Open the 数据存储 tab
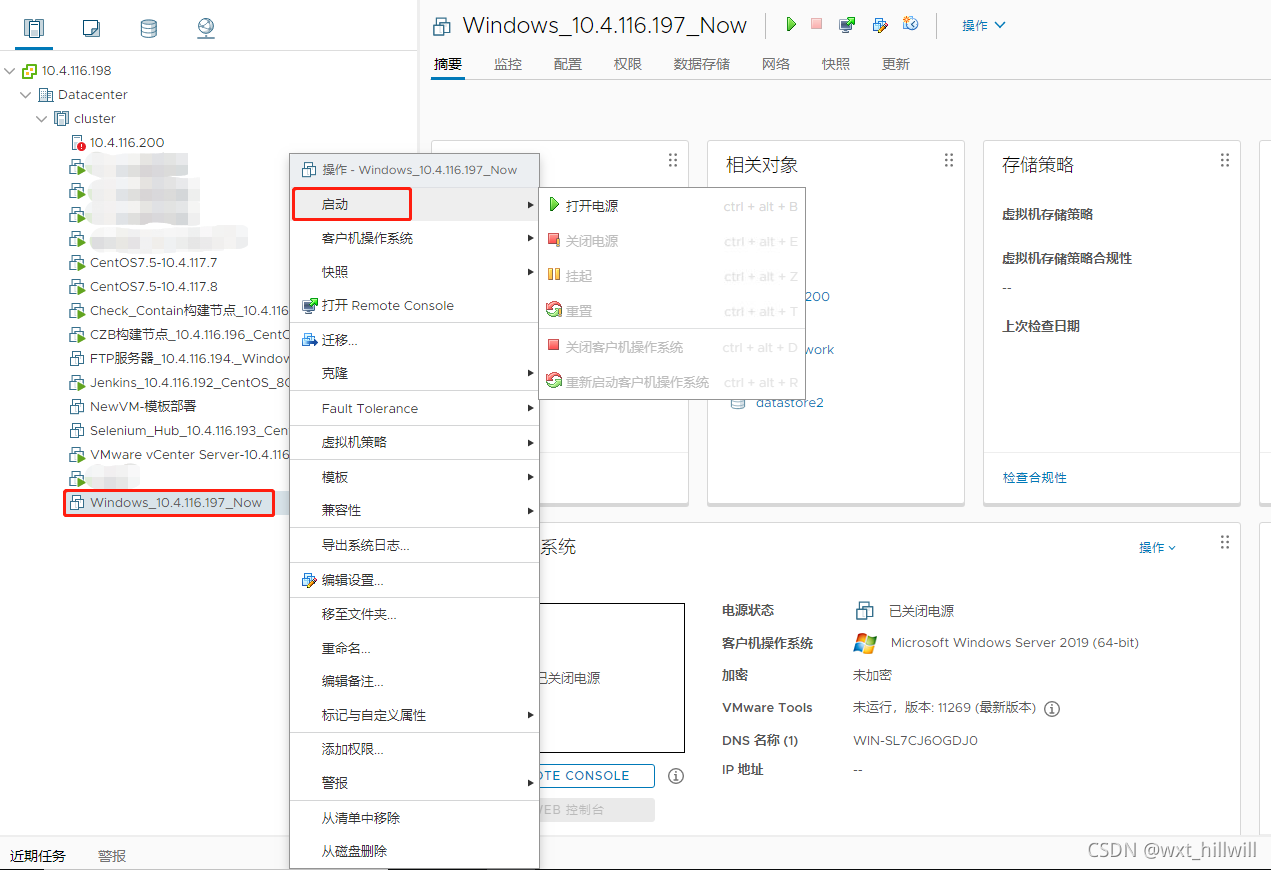This screenshot has height=870, width=1271. pyautogui.click(x=702, y=64)
